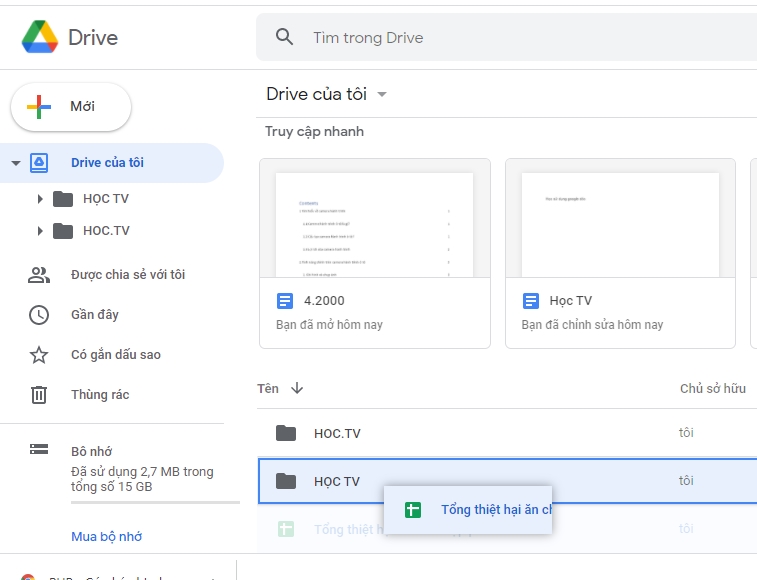The height and width of the screenshot is (580, 757).
Task: Click the starred star icon
Action: point(39,355)
